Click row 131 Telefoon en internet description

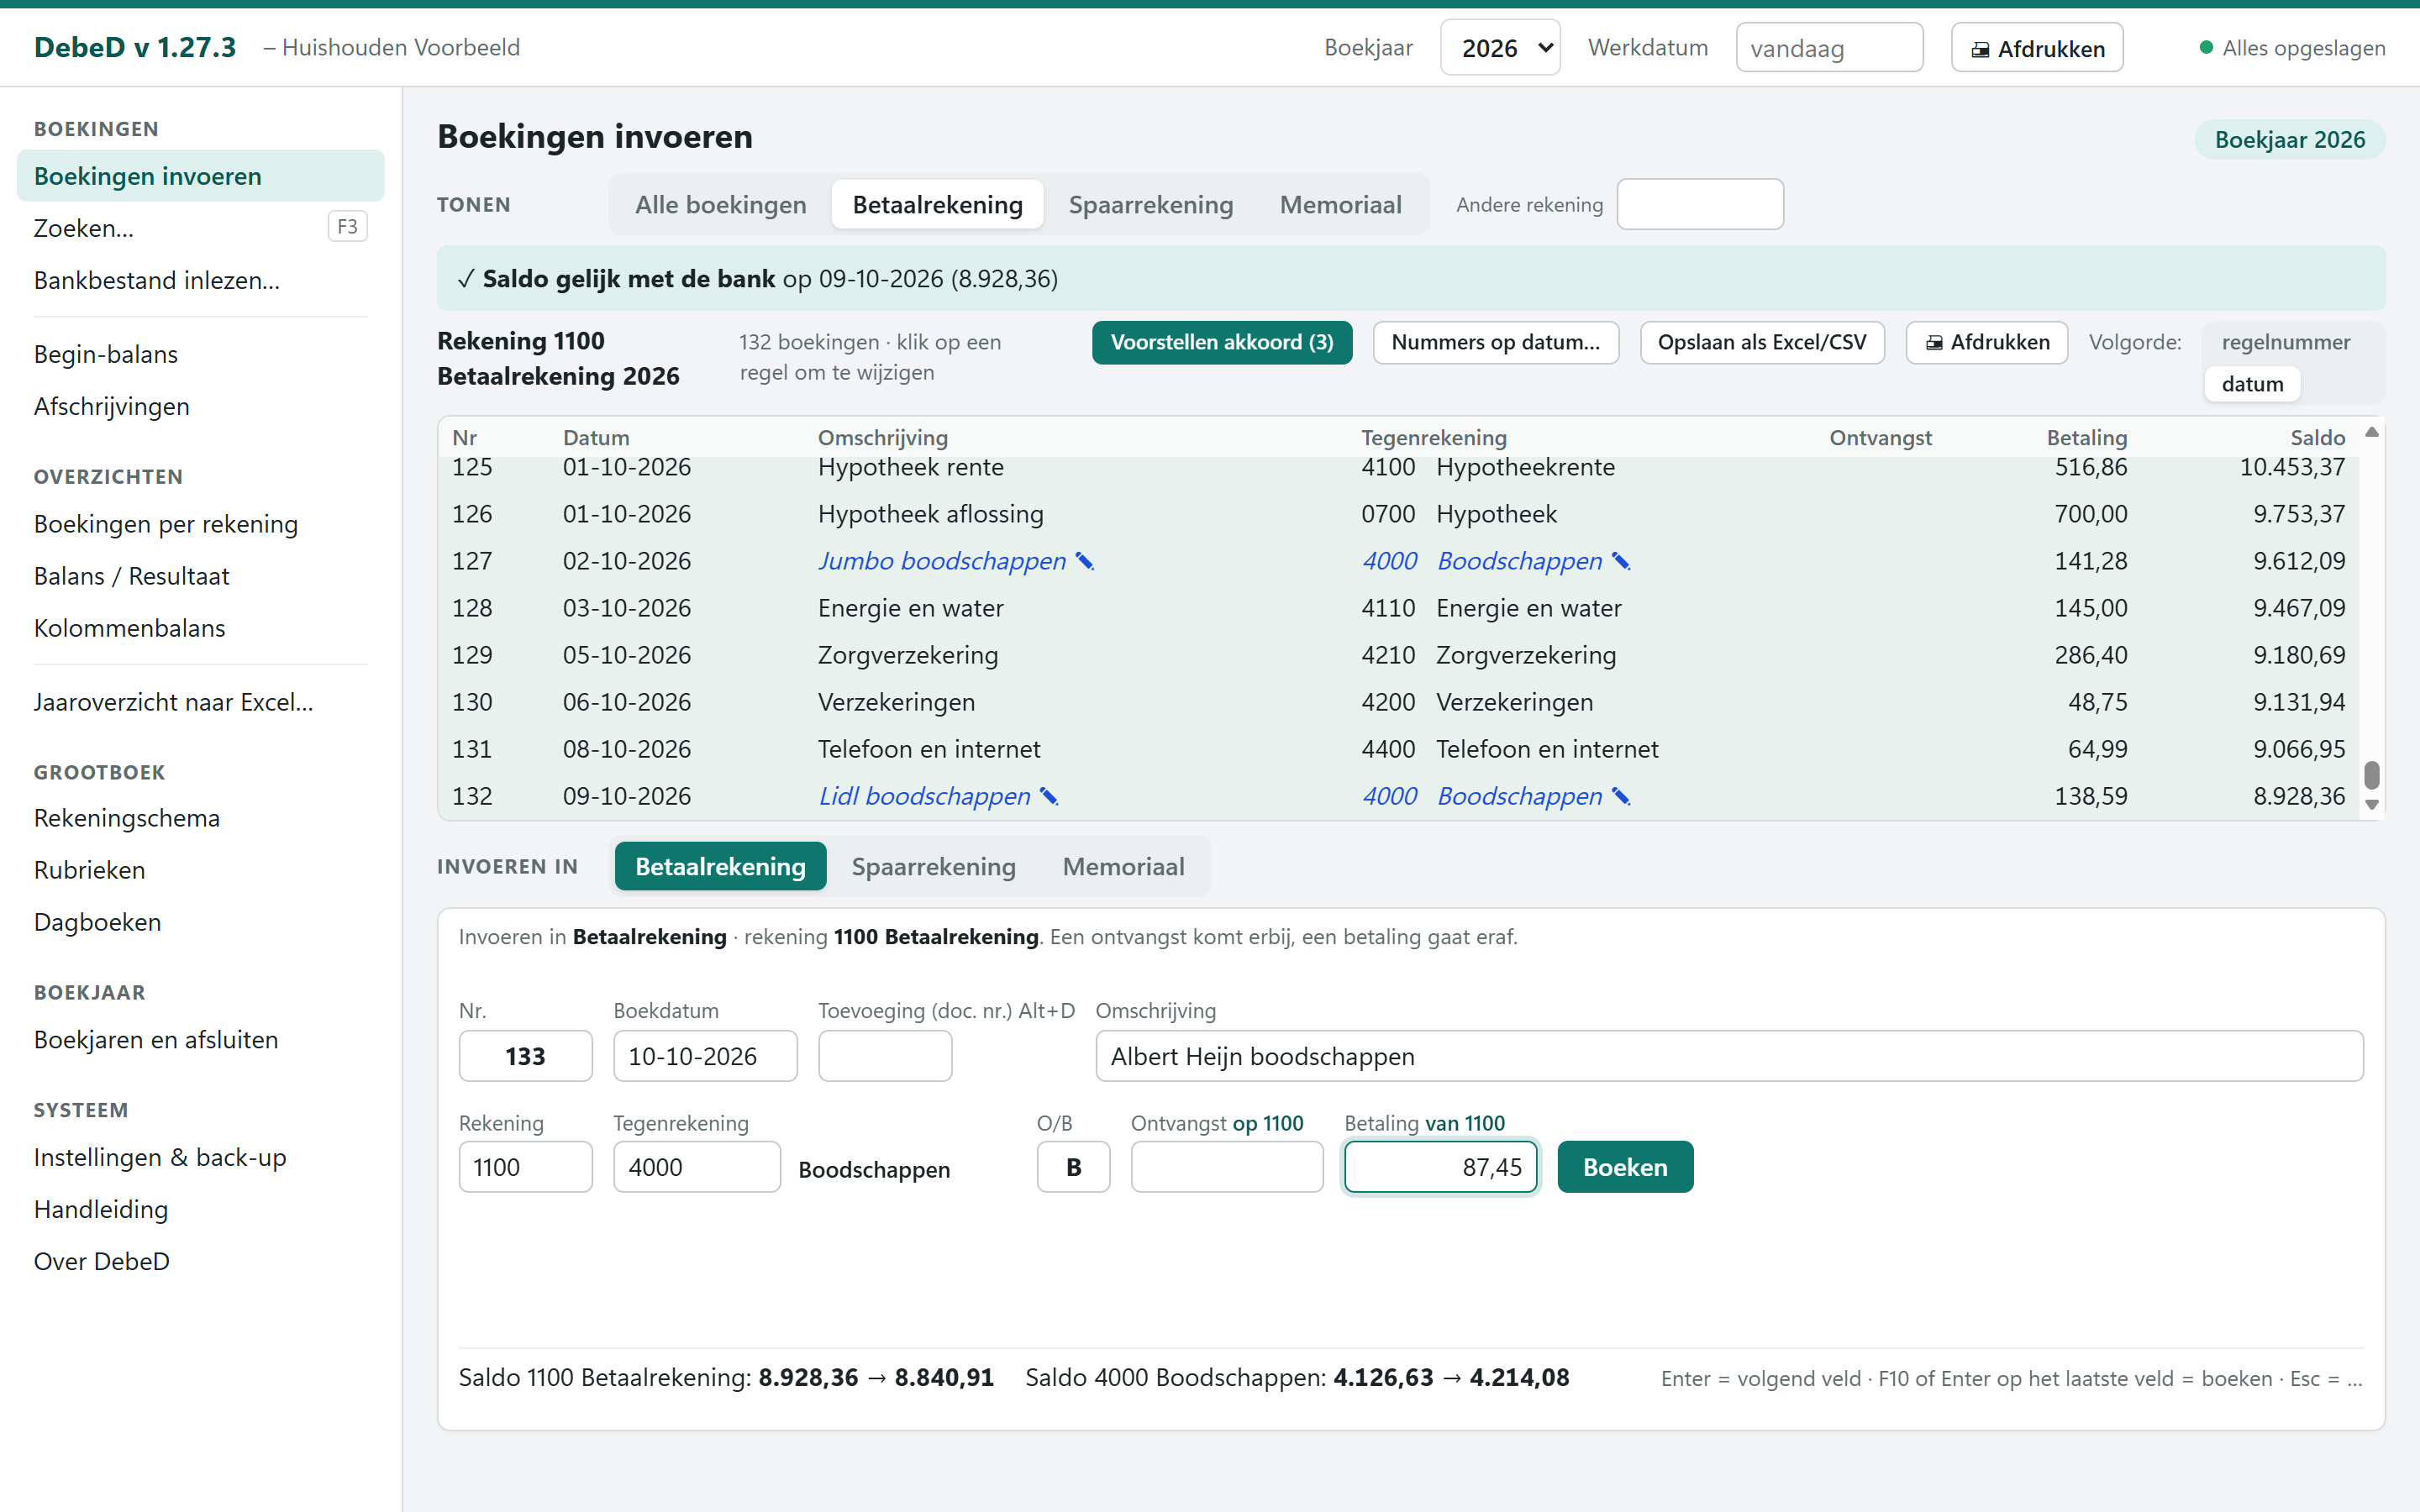pos(929,749)
